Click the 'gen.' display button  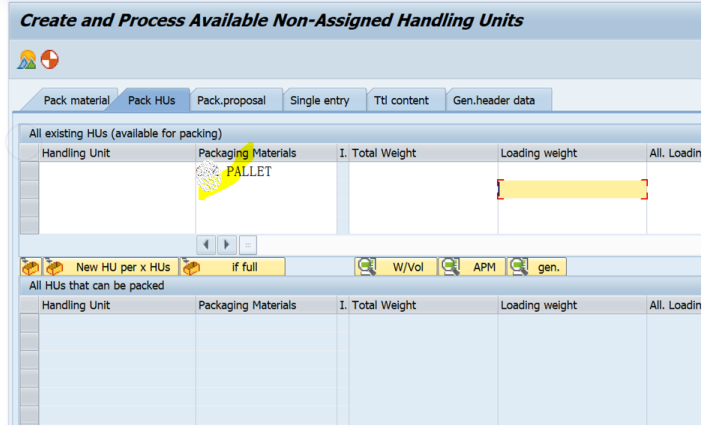click(x=537, y=267)
